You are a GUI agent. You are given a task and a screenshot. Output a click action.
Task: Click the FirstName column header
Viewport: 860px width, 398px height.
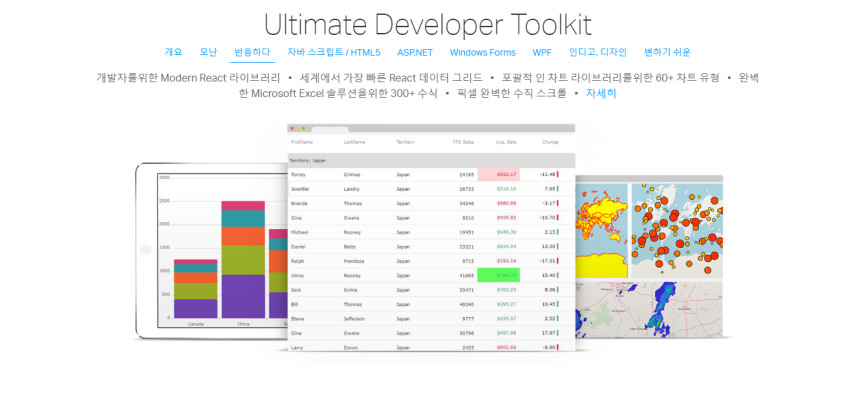[x=302, y=142]
